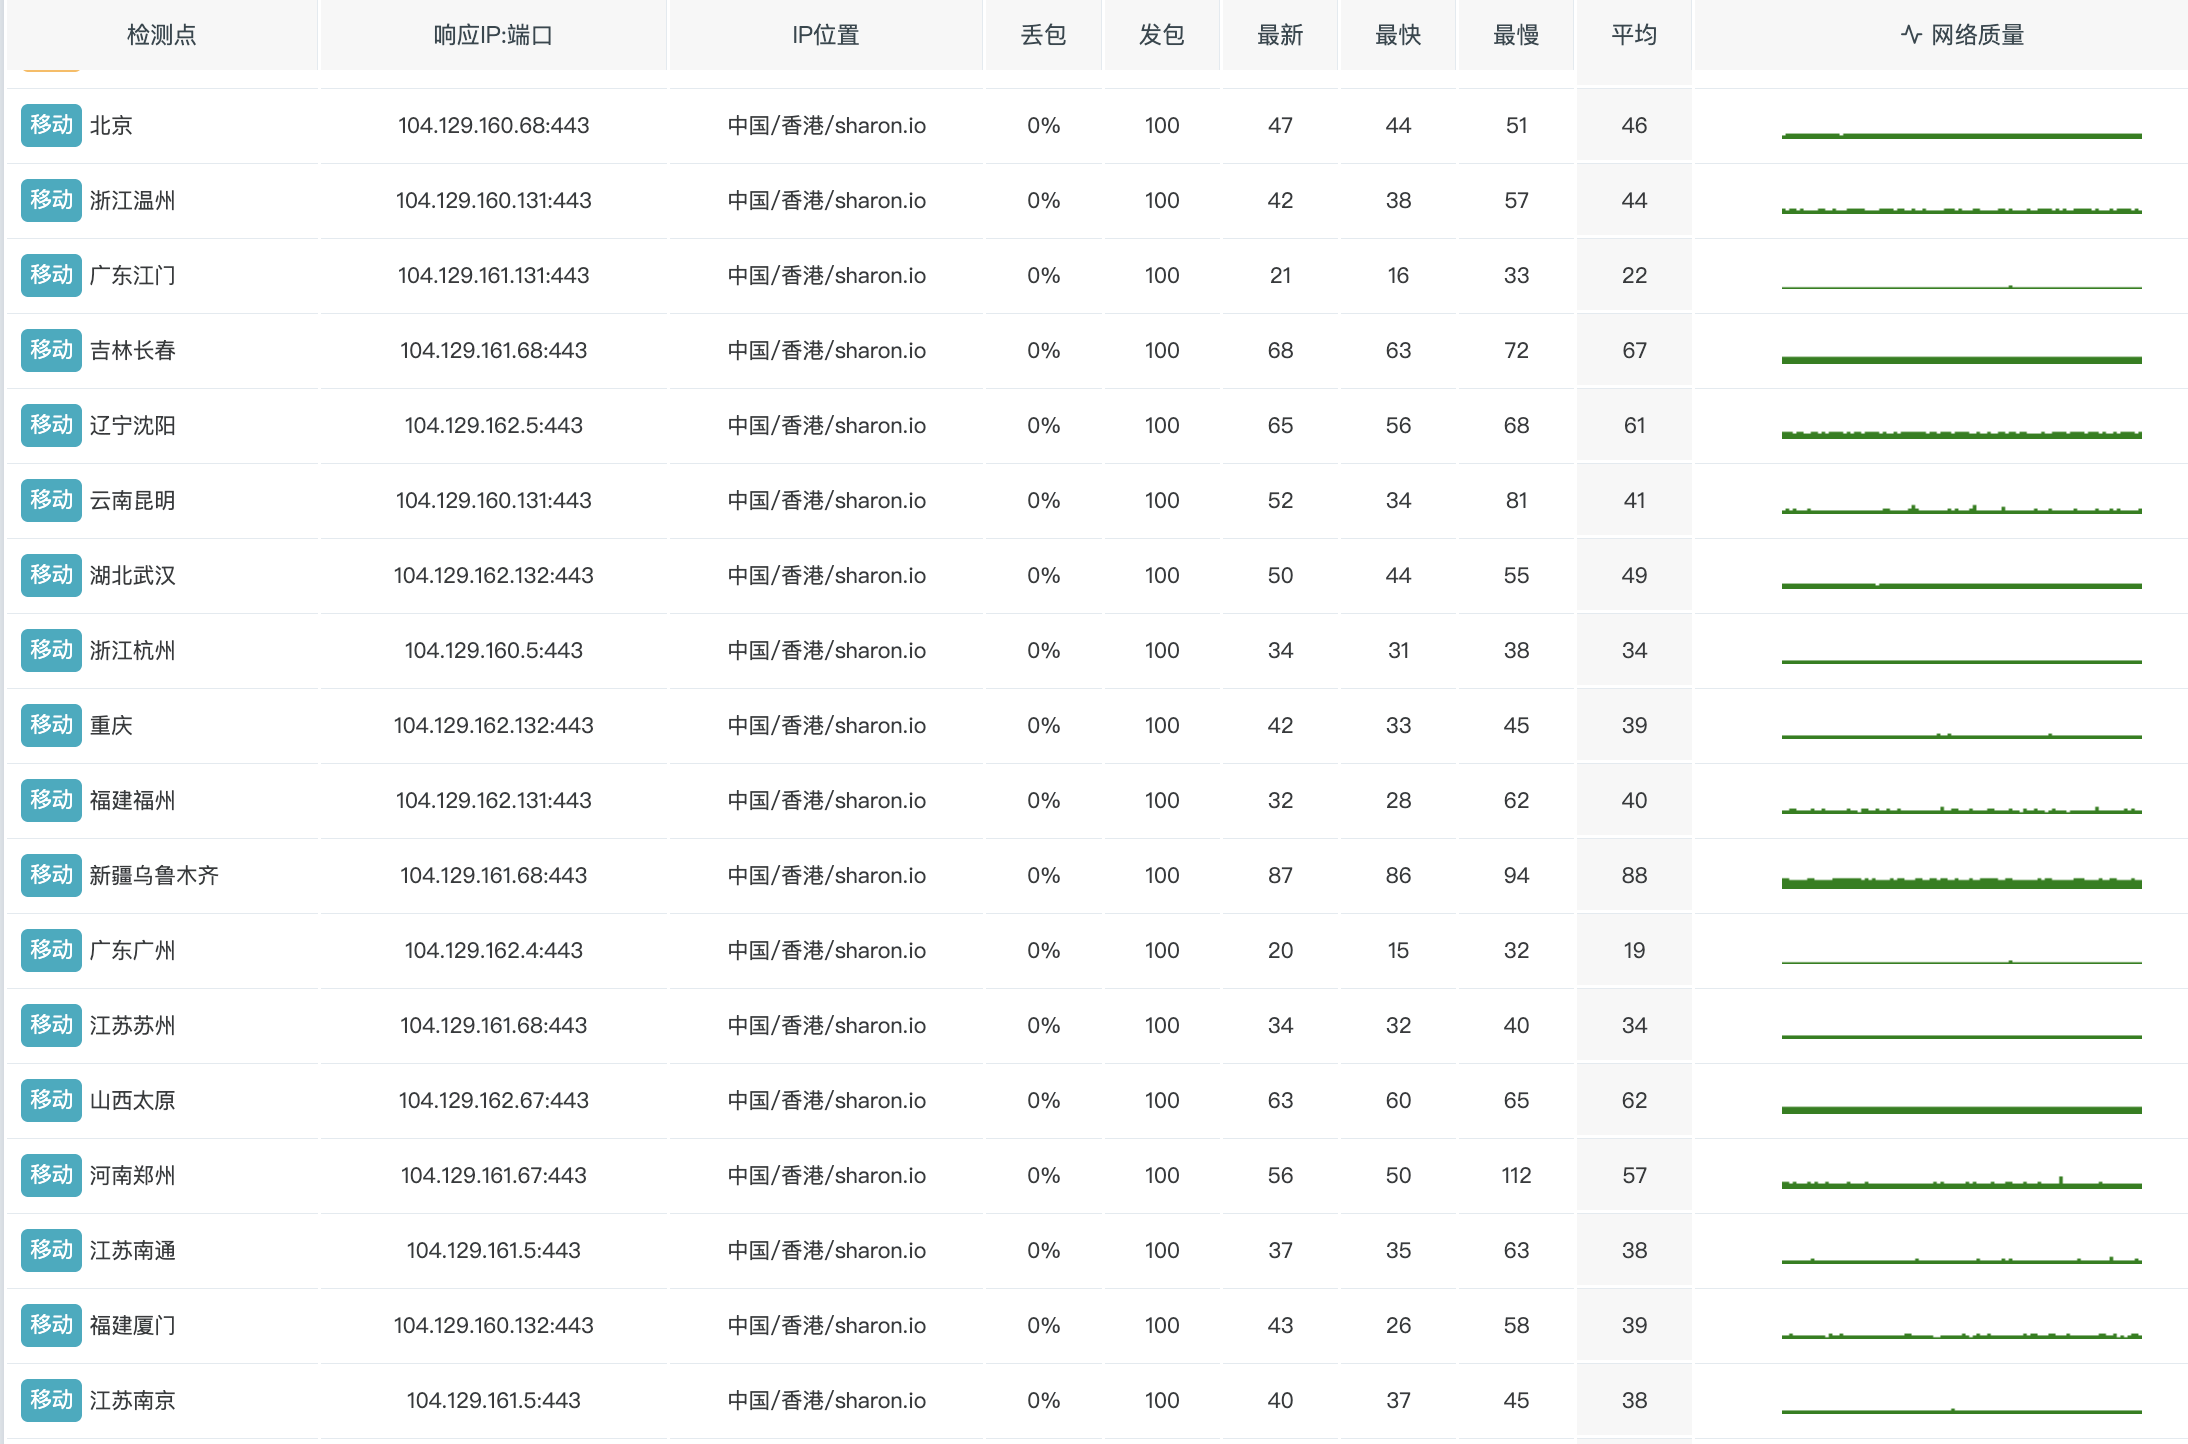Click the 最快 column header
The height and width of the screenshot is (1444, 2188).
click(1398, 35)
